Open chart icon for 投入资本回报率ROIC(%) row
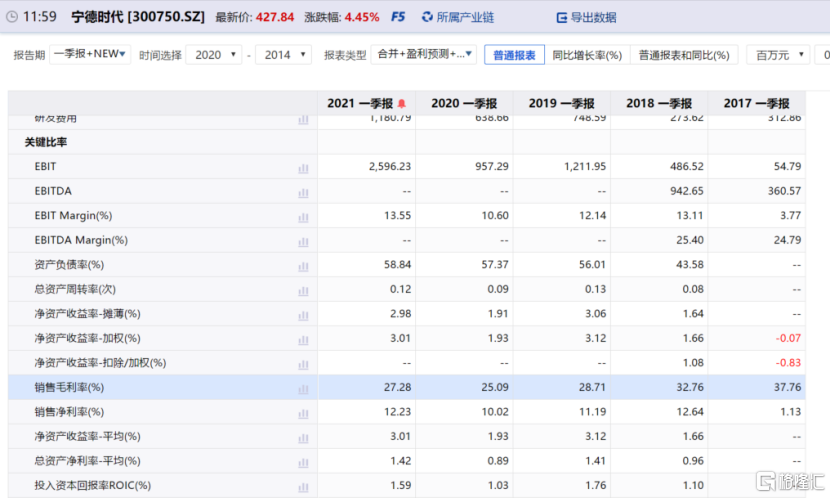The image size is (831, 498). coord(303,487)
